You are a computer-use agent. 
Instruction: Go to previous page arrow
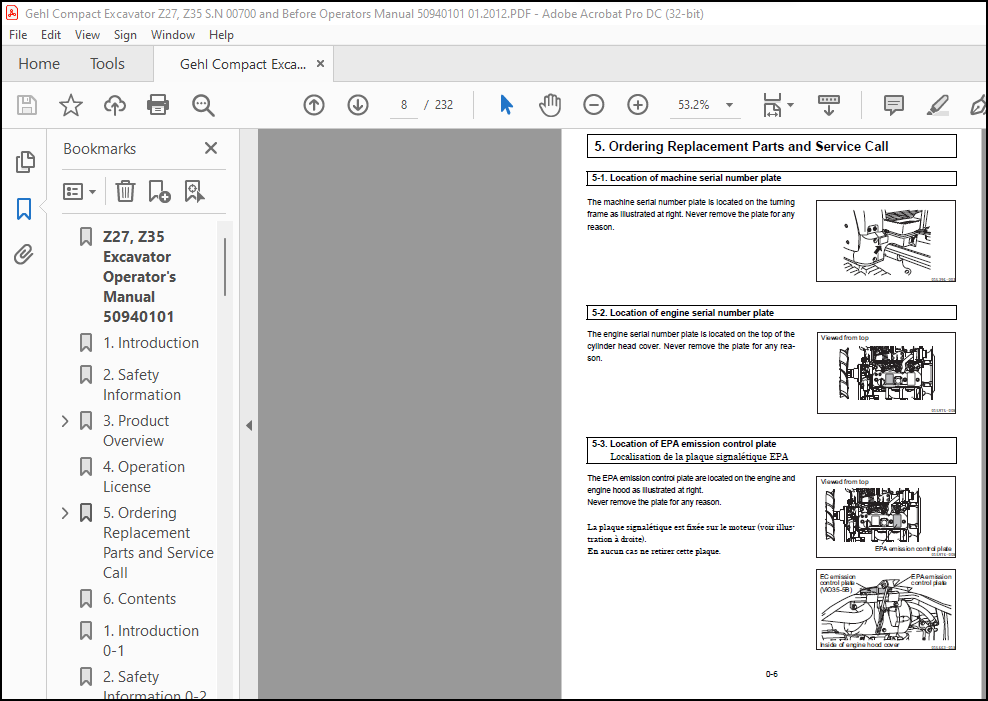(314, 105)
